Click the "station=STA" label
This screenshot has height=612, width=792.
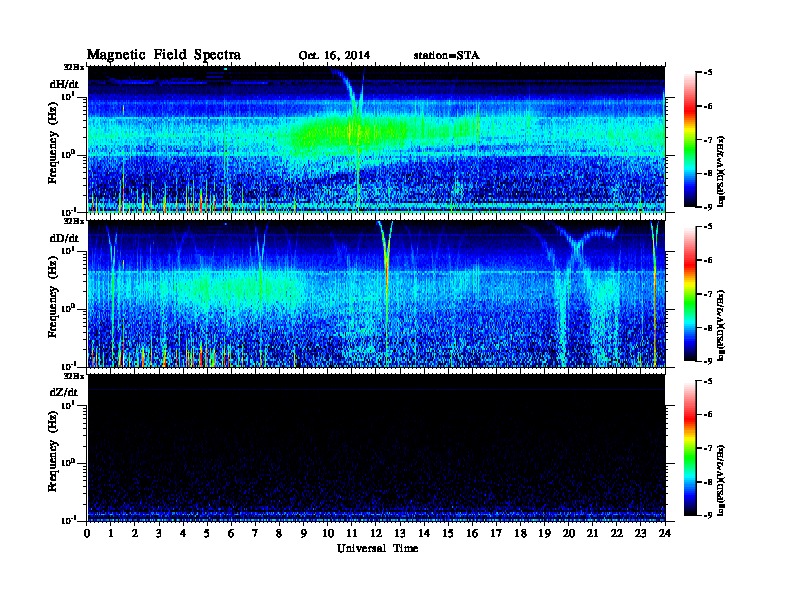point(447,56)
